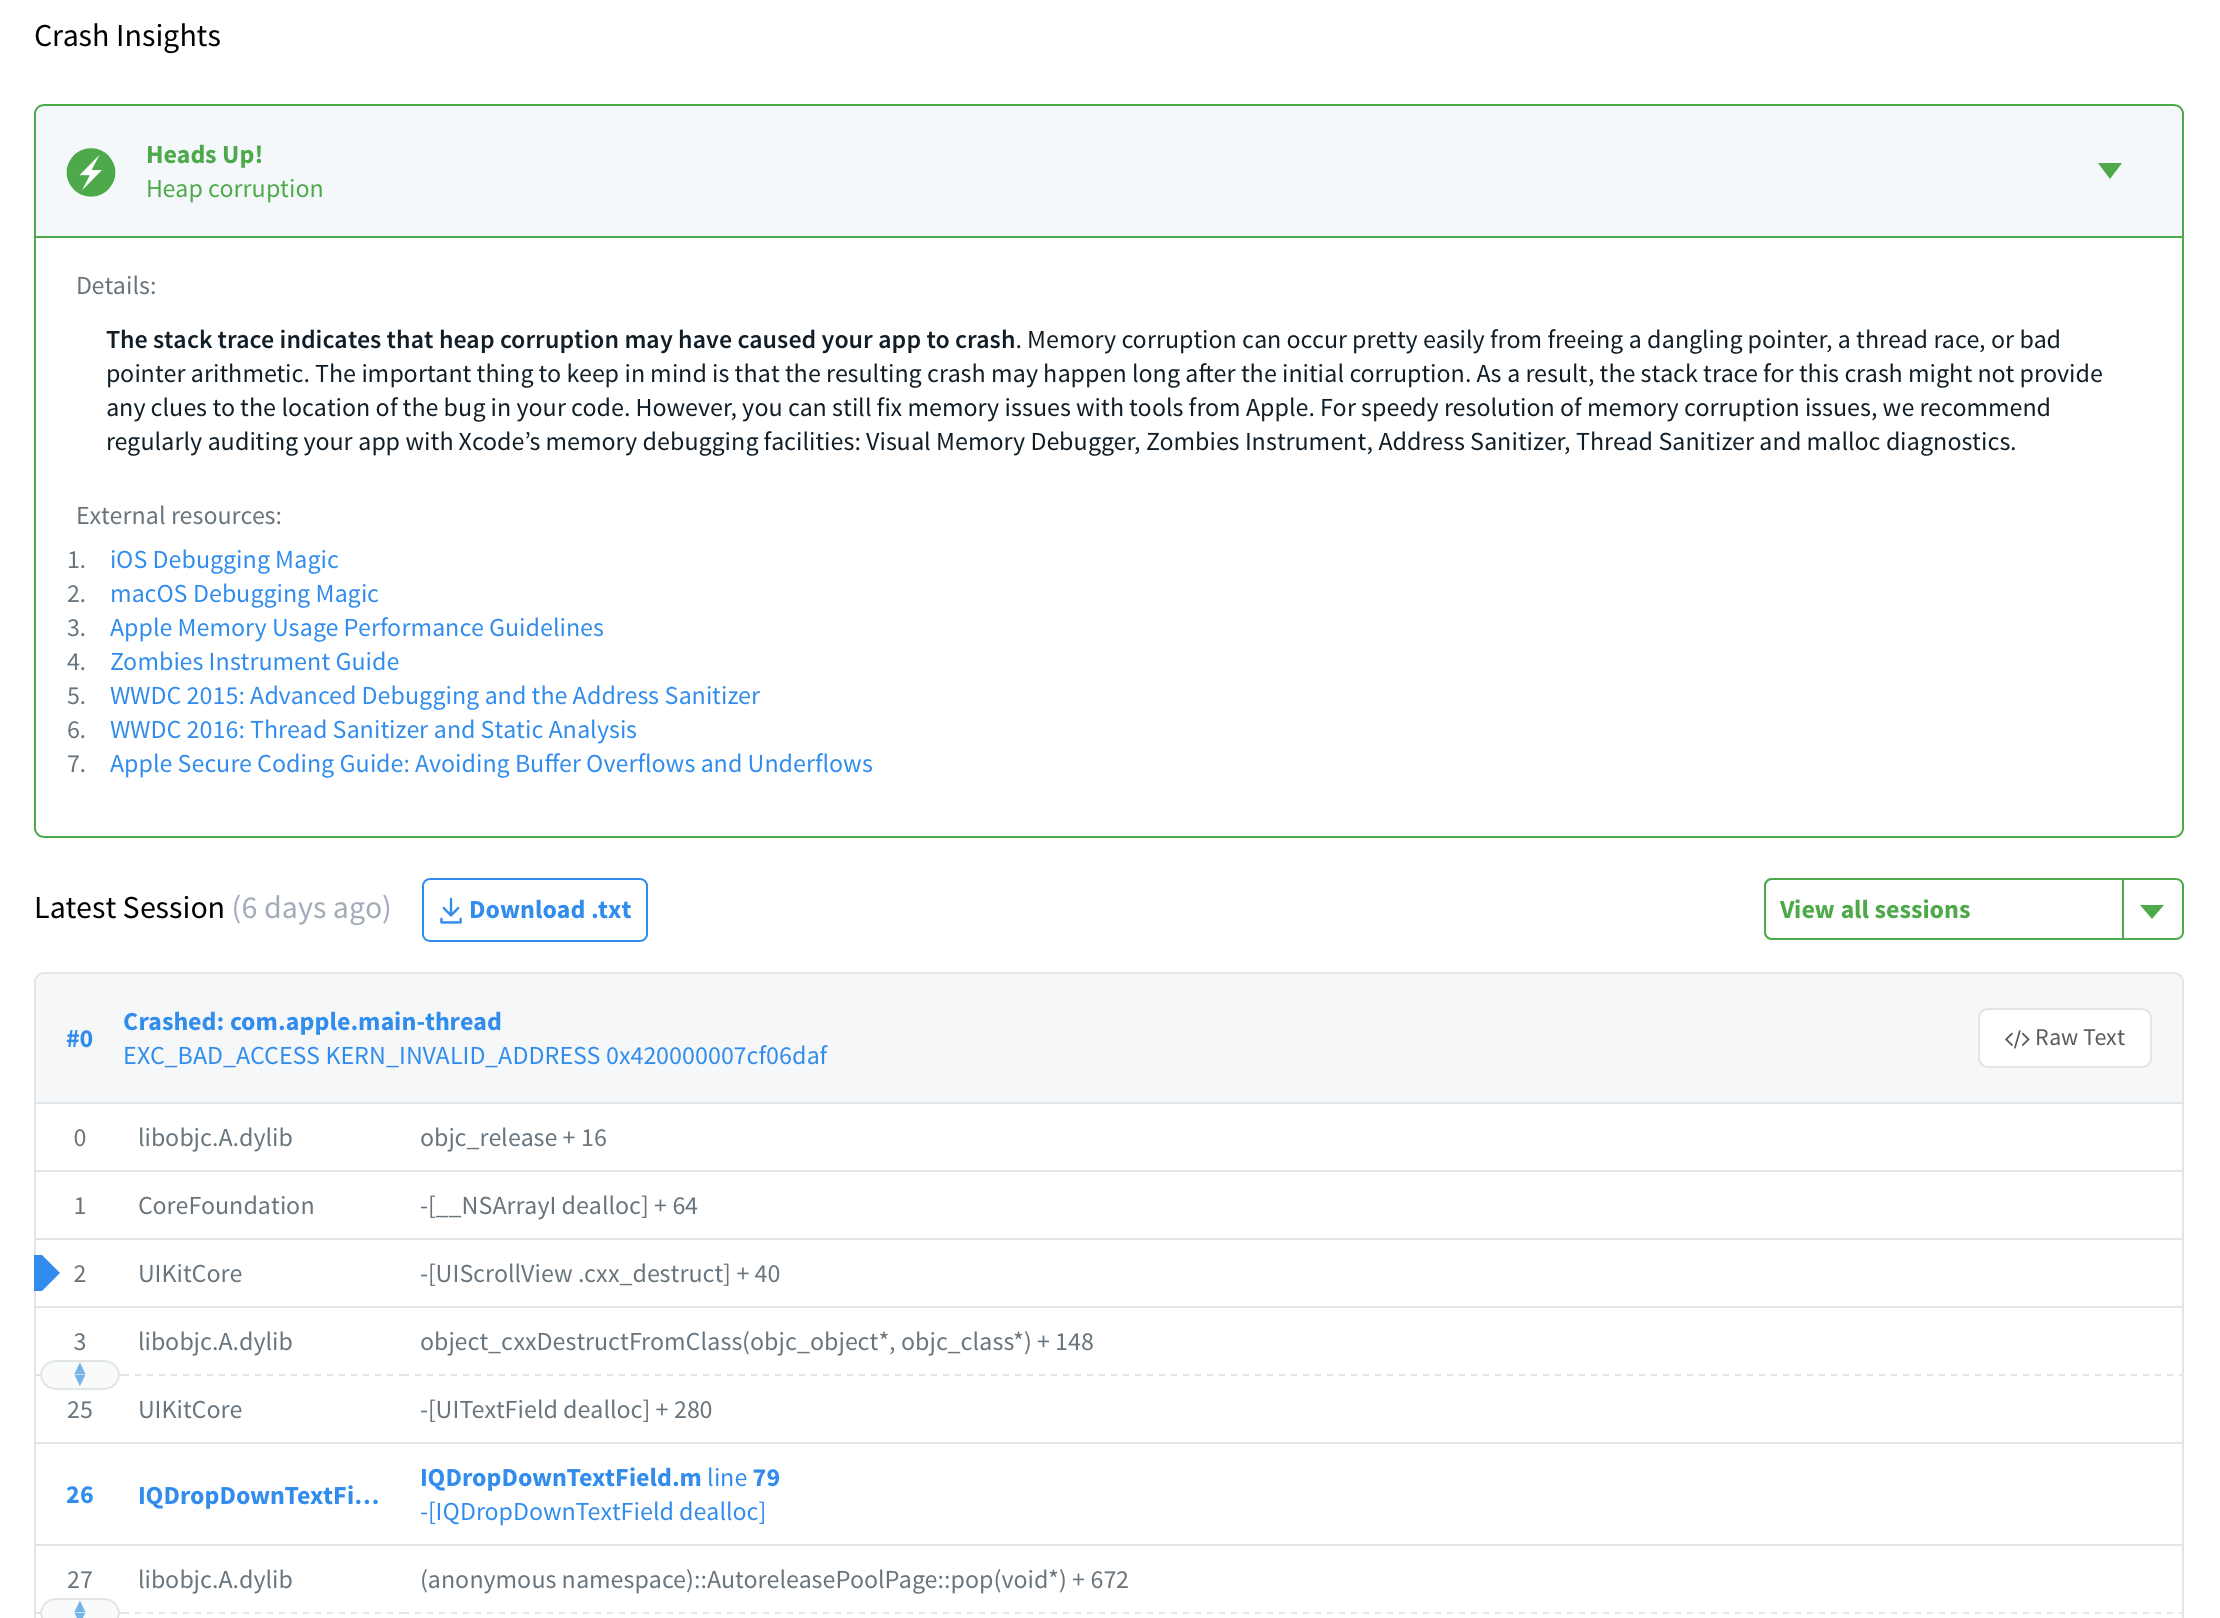Click the download icon on Download .txt button
2220x1618 pixels.
tap(451, 909)
